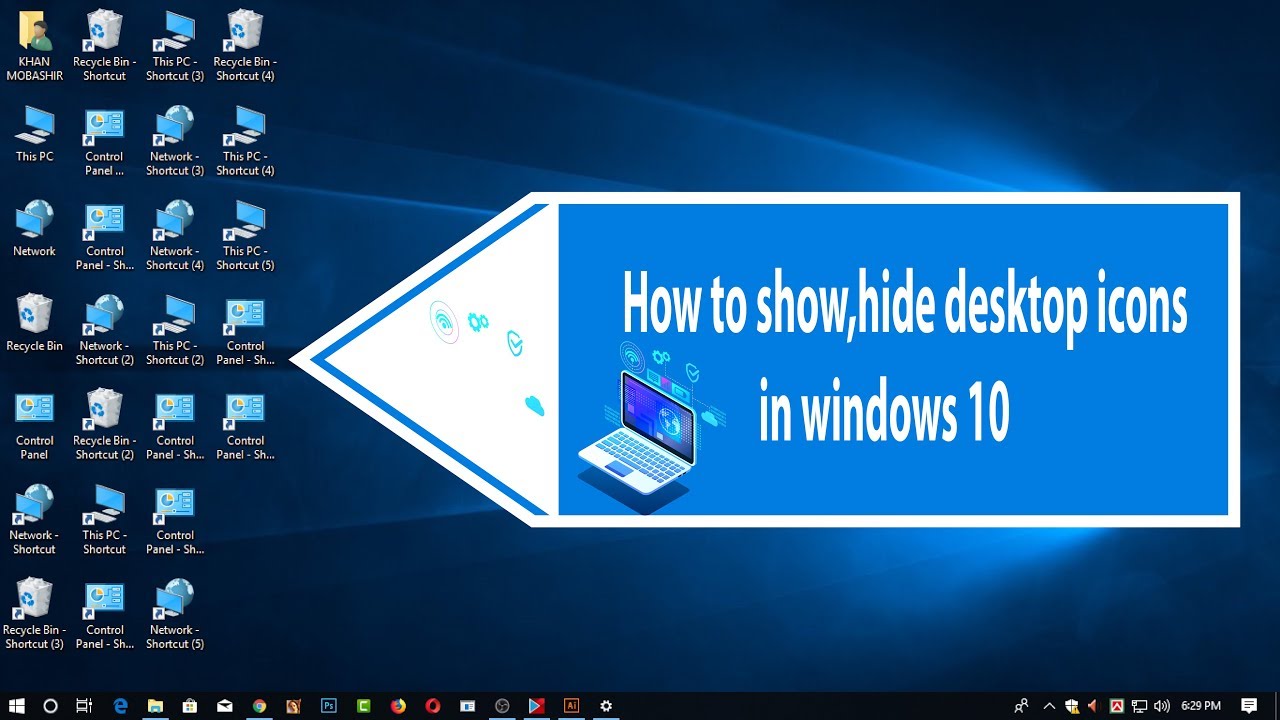Open the Windows Start menu
The height and width of the screenshot is (720, 1280).
coord(17,705)
